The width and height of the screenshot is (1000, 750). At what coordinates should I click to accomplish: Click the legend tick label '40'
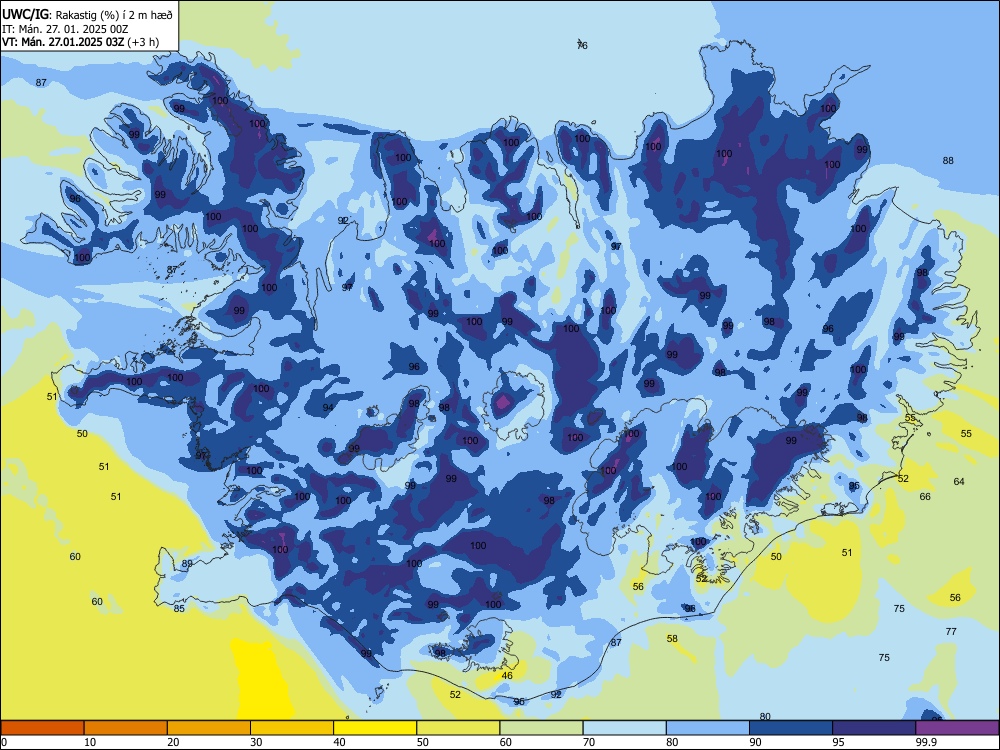pos(339,742)
